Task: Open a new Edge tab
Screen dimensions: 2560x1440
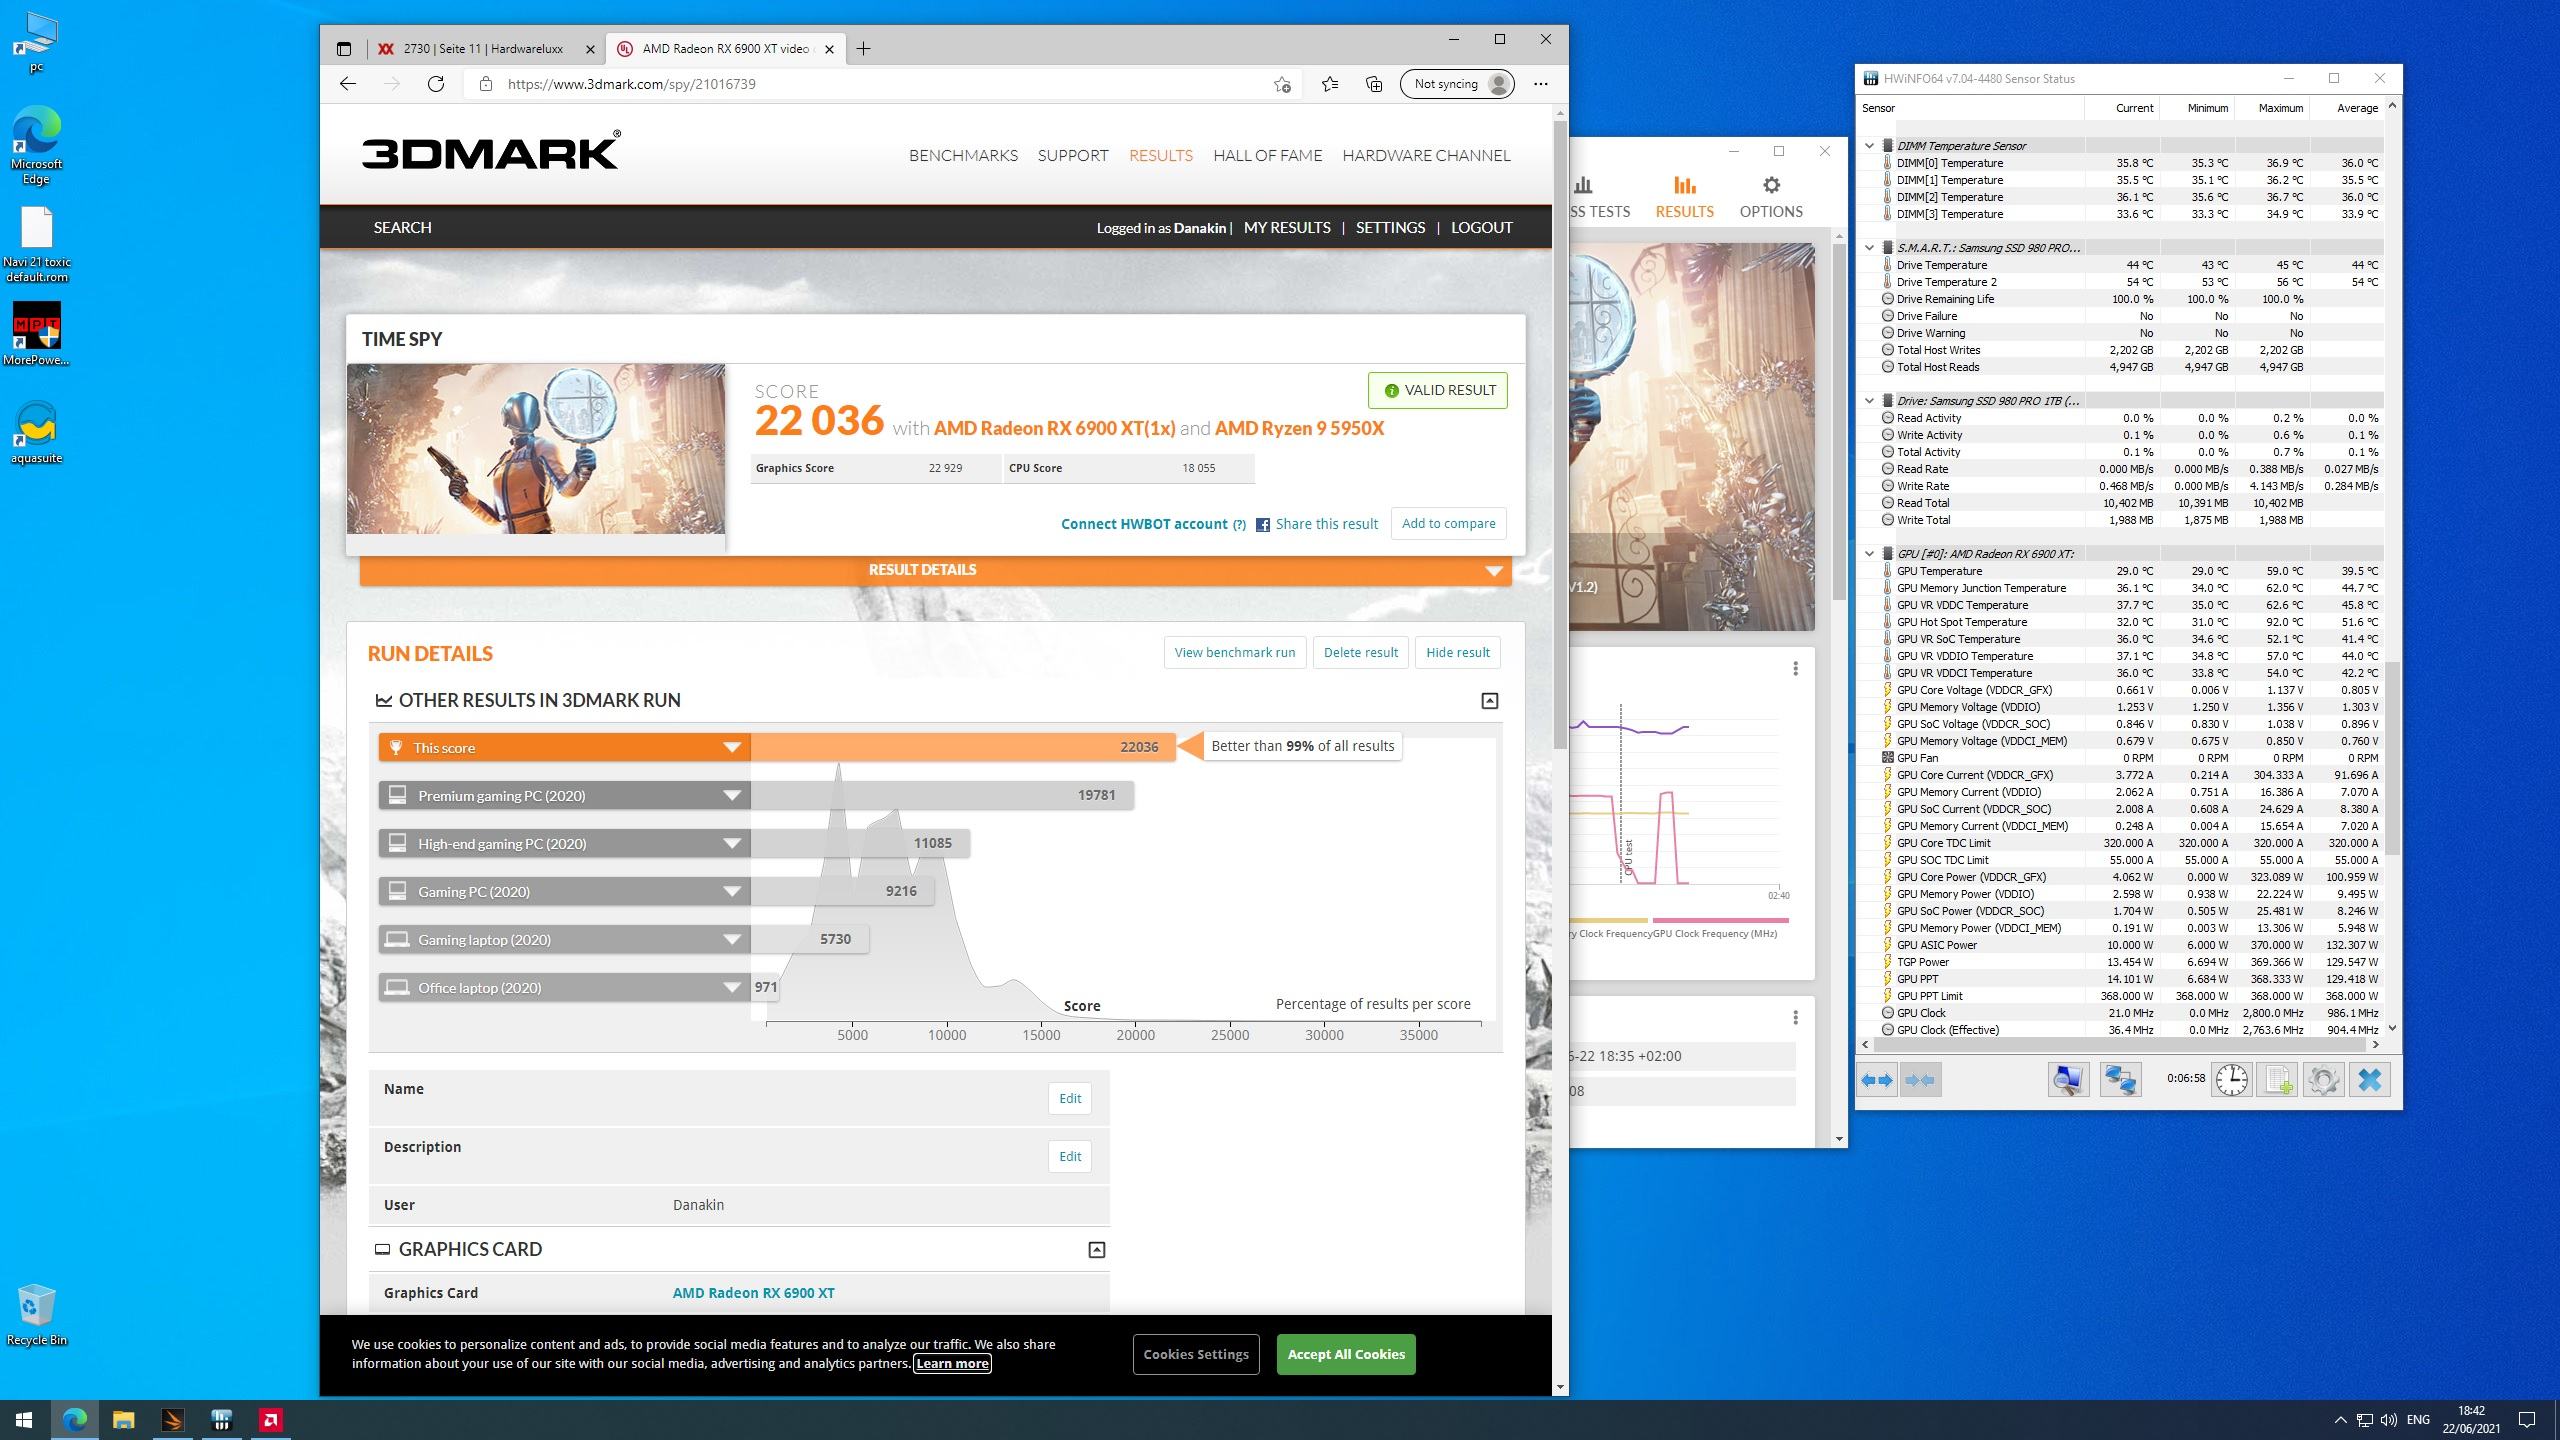Action: pyautogui.click(x=863, y=48)
